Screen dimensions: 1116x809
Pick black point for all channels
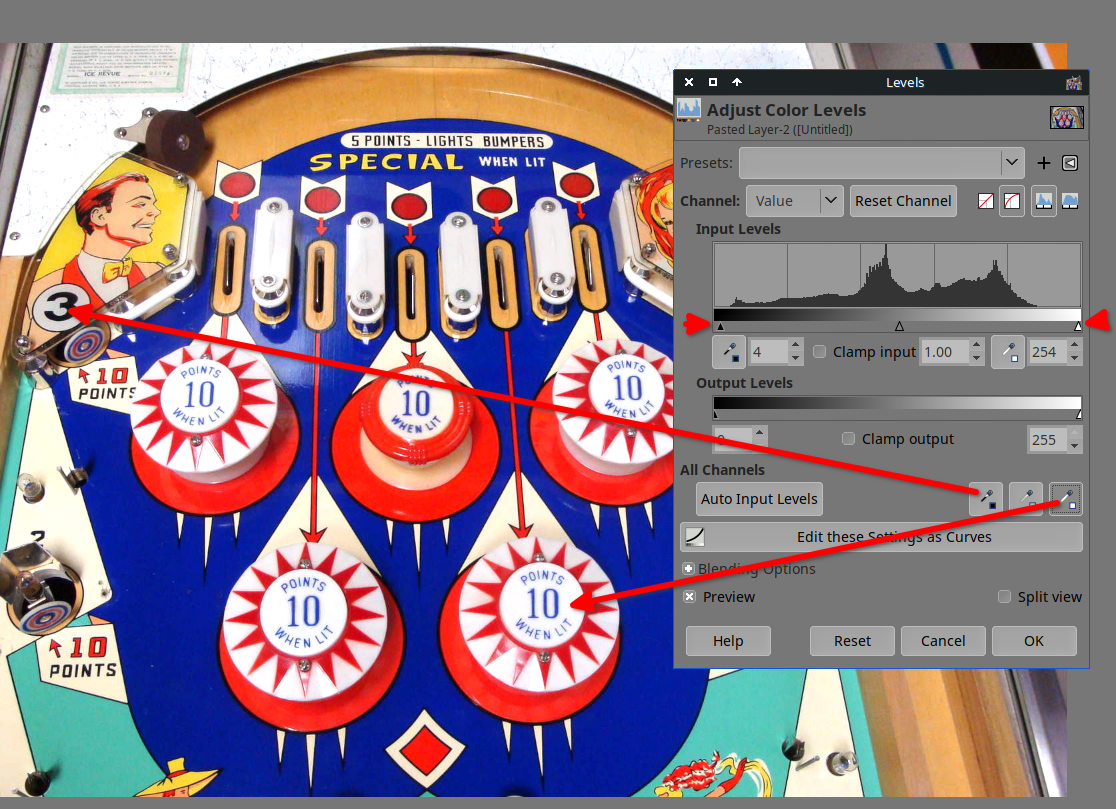click(x=986, y=499)
